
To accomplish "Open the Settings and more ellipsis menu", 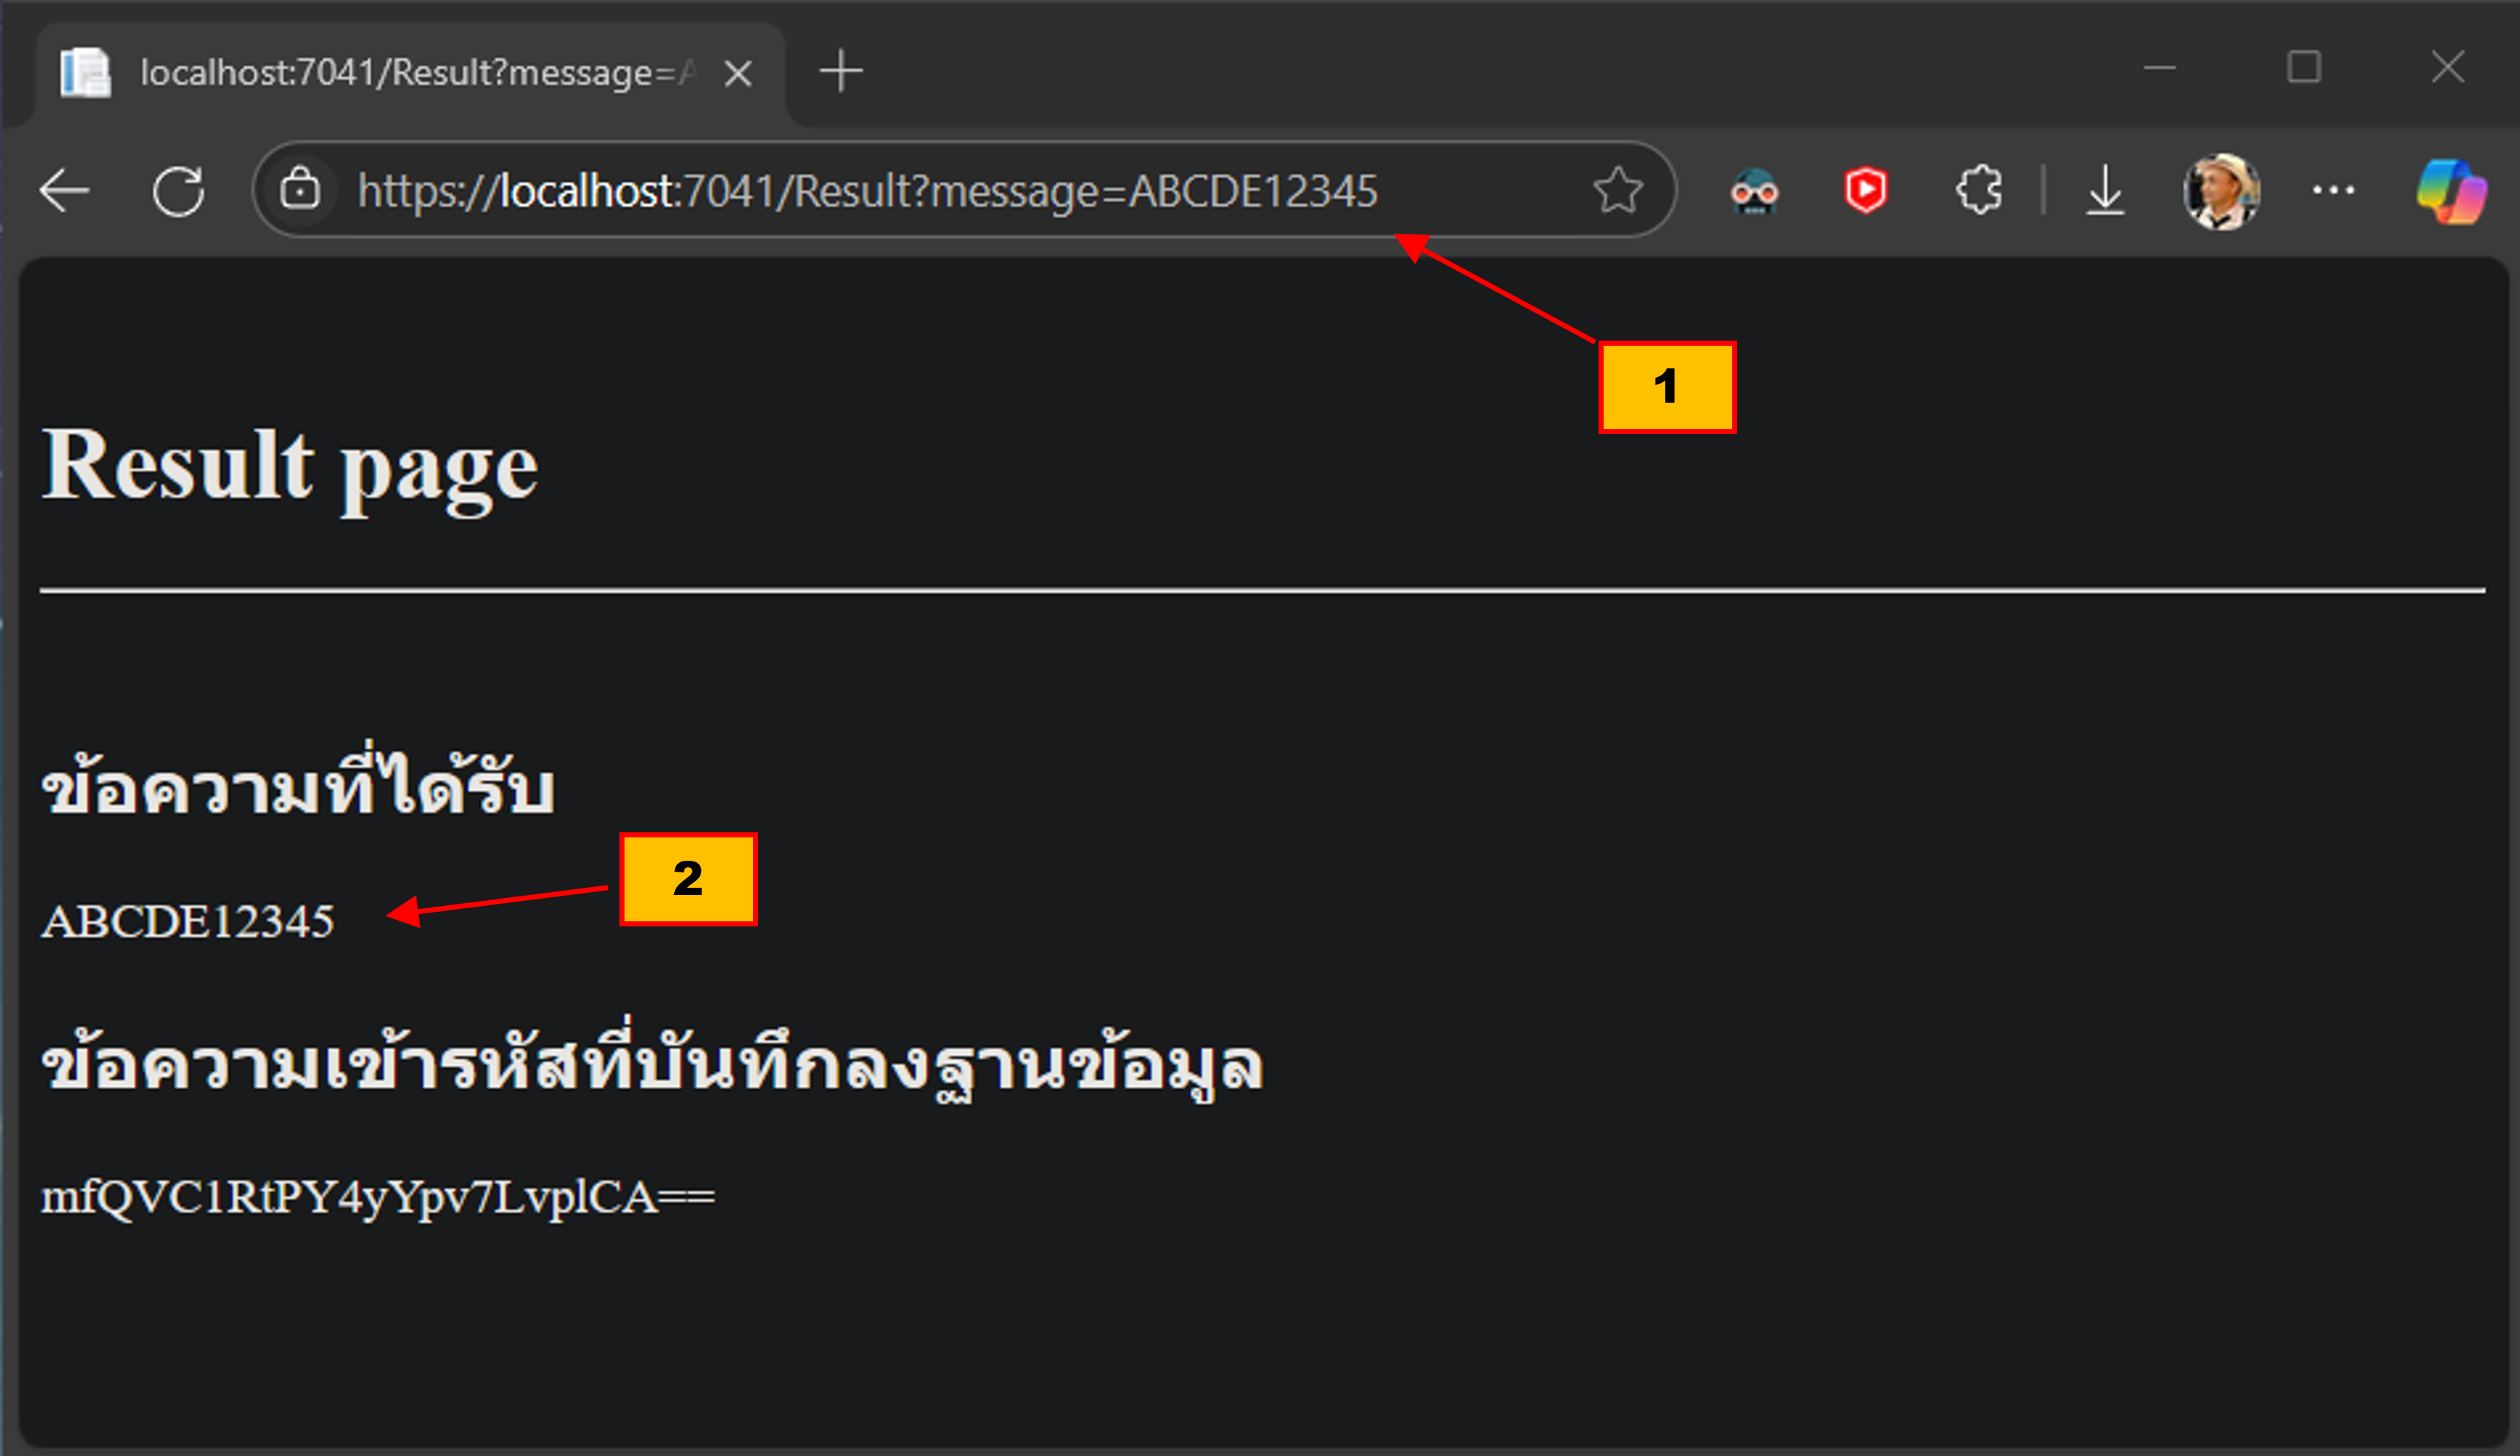I will (x=2335, y=190).
